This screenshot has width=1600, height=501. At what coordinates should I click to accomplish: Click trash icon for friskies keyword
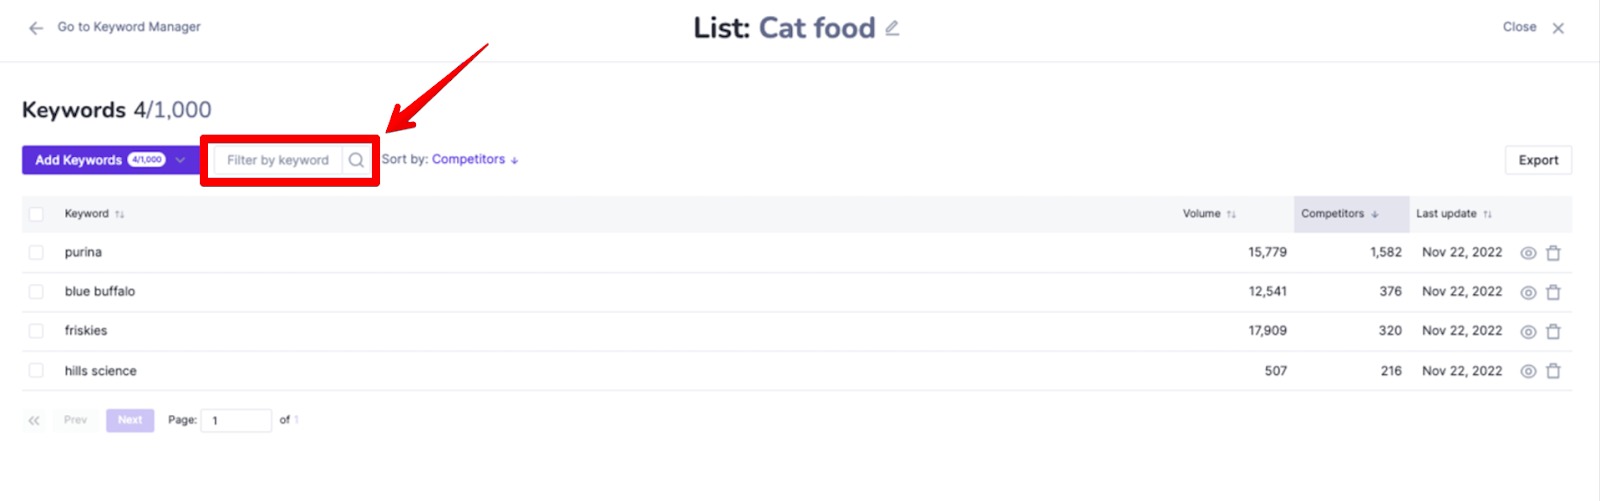tap(1553, 331)
